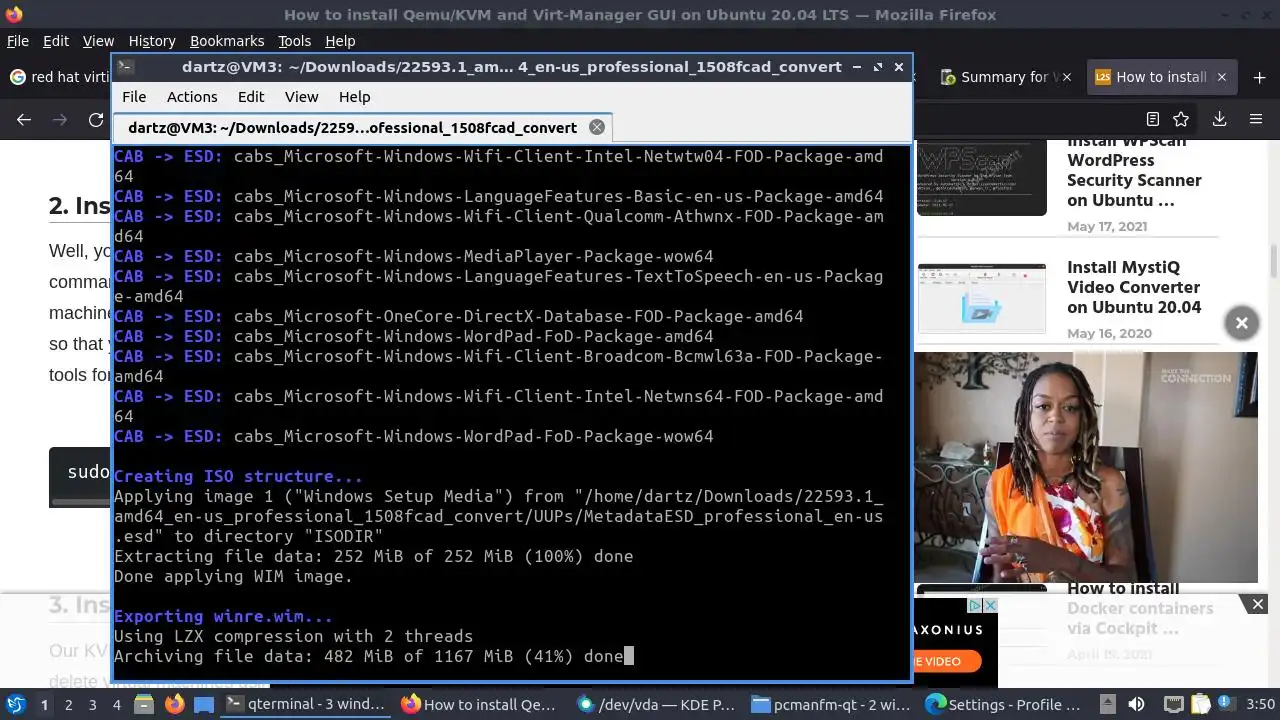Click network tray icon
1280x720 pixels.
point(1174,704)
